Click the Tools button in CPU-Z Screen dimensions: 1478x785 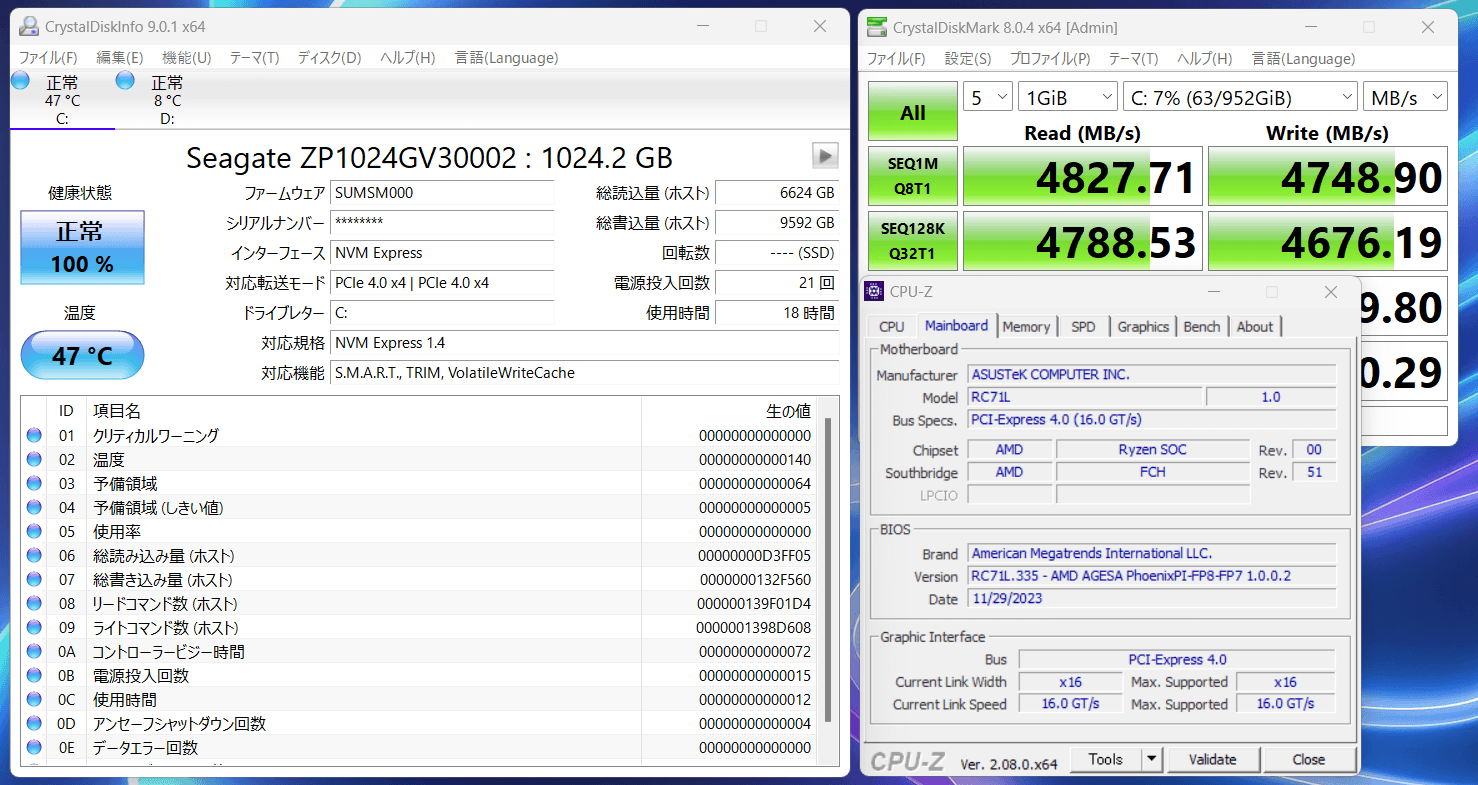click(1106, 759)
